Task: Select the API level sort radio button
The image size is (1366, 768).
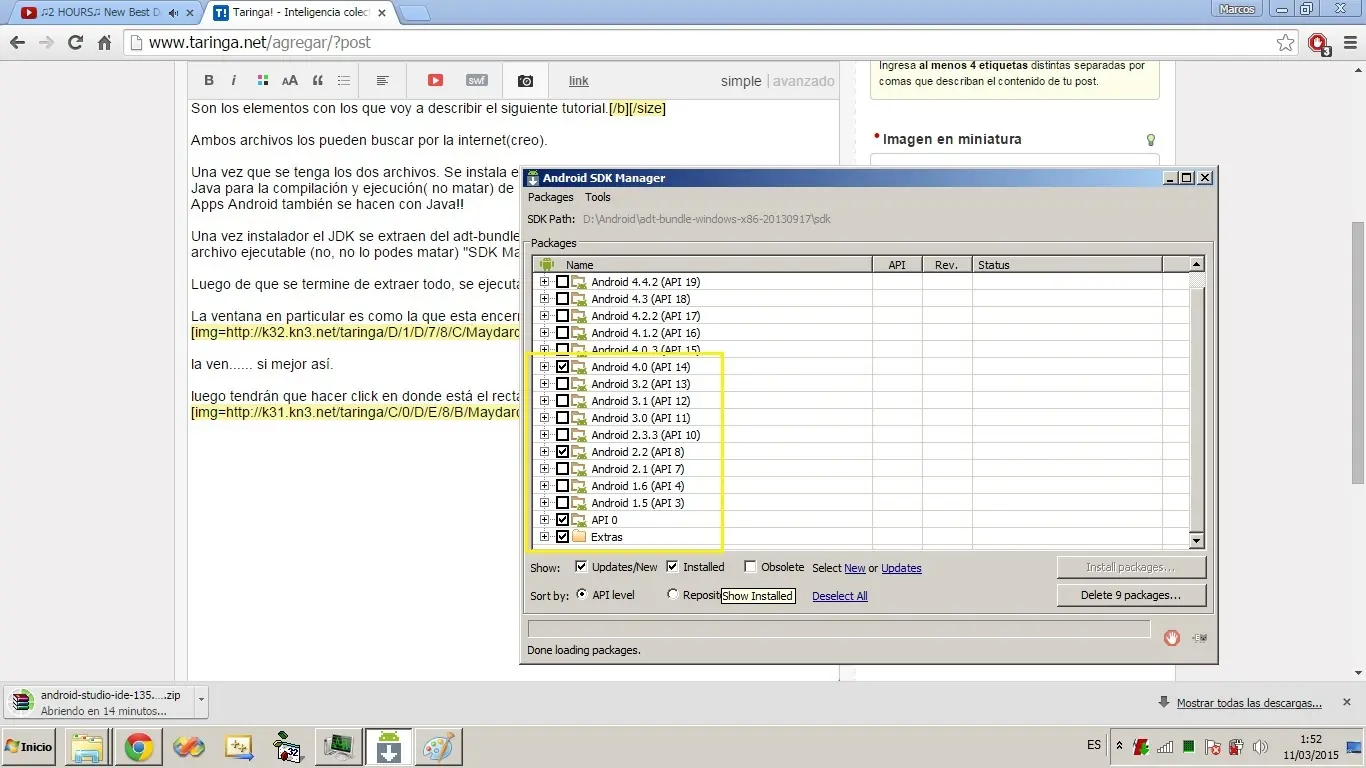Action: coord(582,595)
